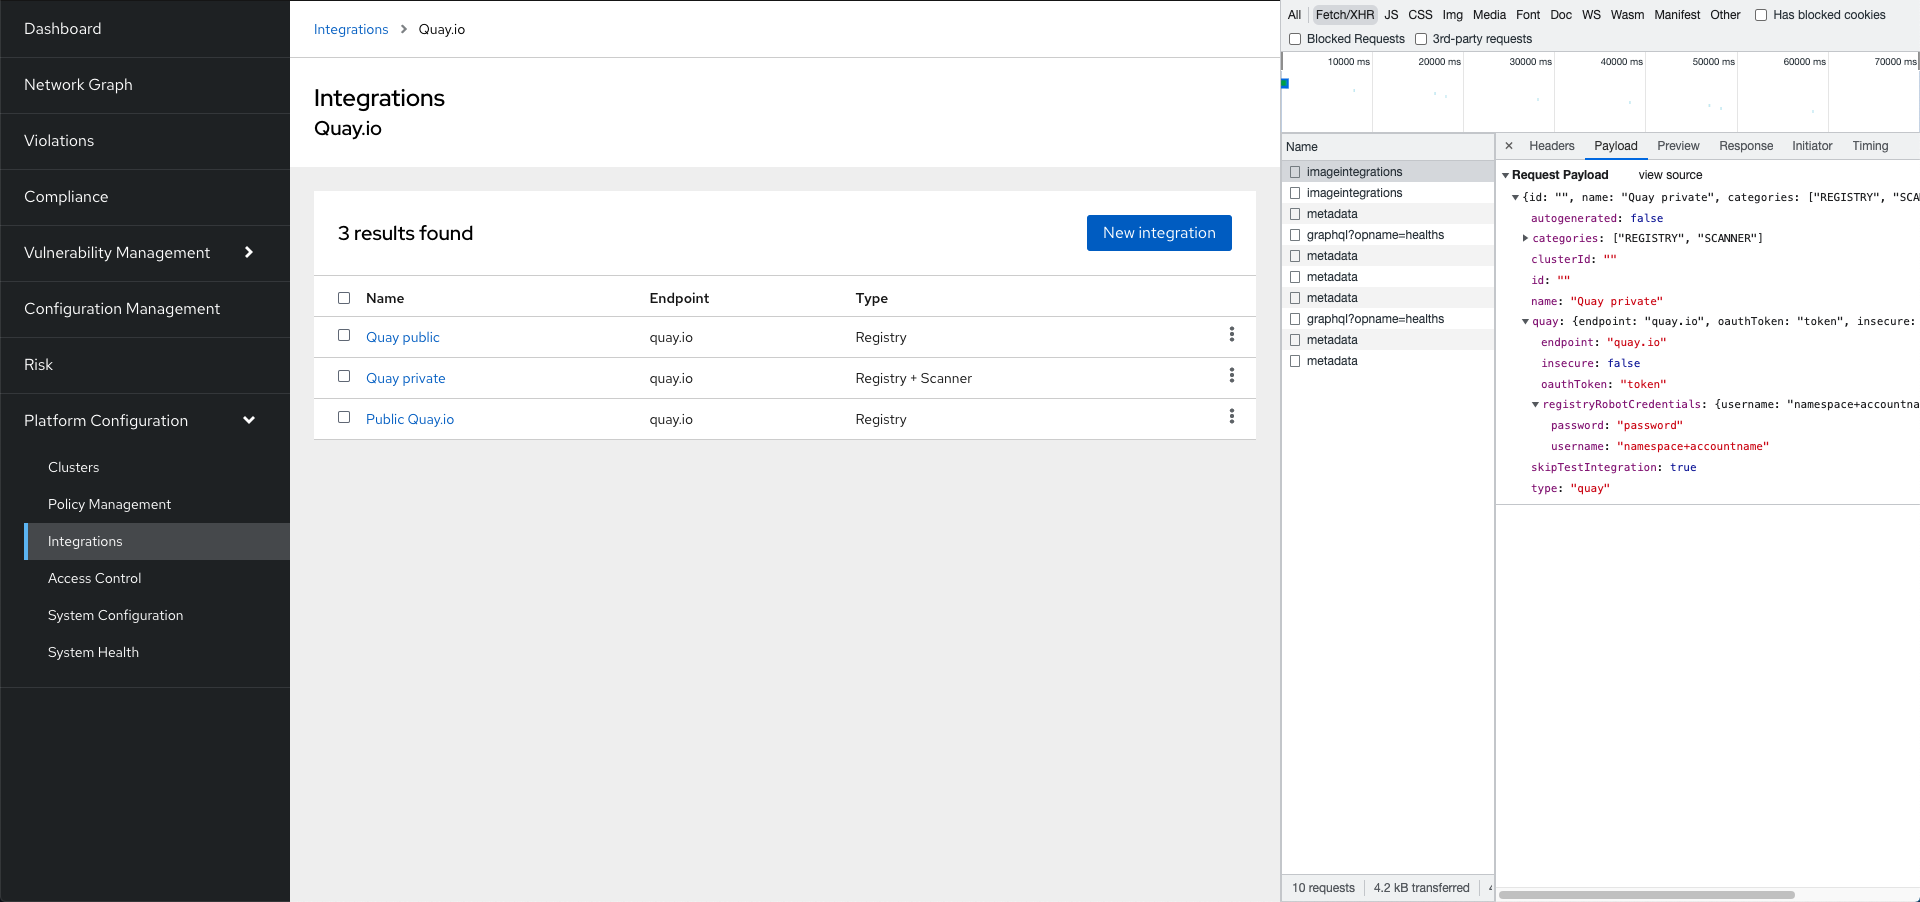
Task: Filter network requests by All
Action: point(1294,15)
